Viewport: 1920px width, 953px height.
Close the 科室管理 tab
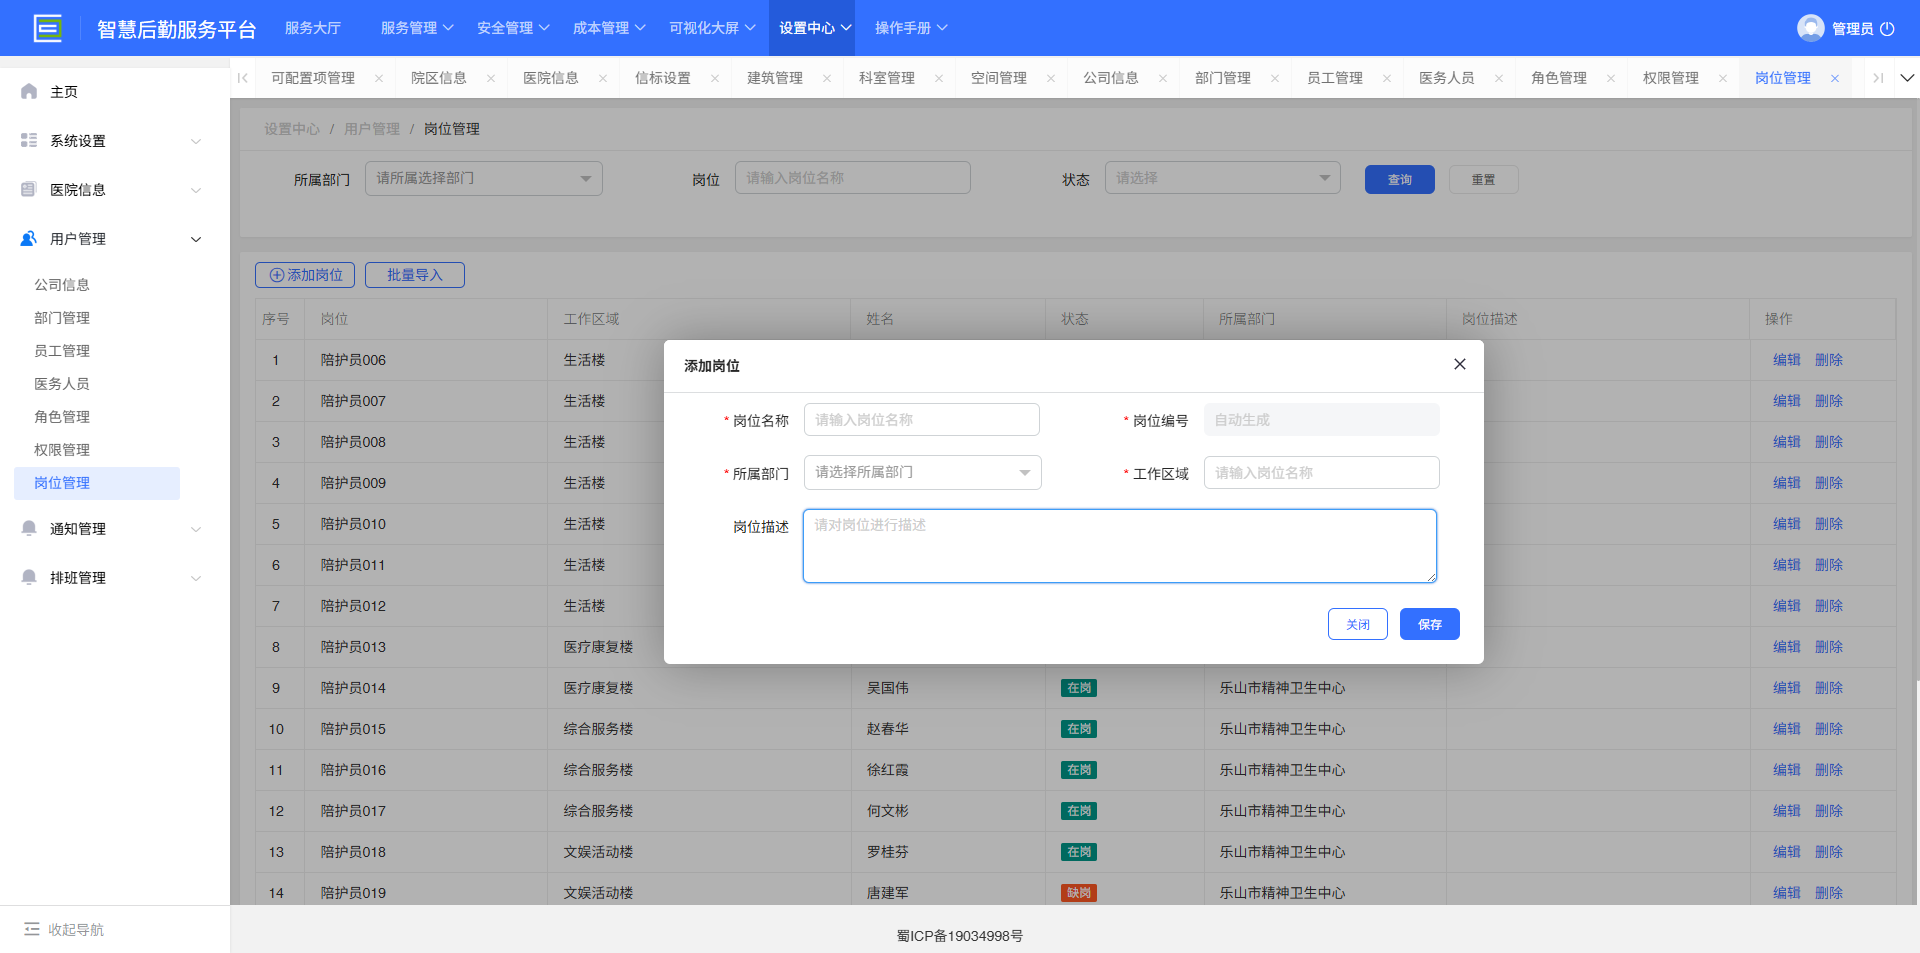click(939, 78)
